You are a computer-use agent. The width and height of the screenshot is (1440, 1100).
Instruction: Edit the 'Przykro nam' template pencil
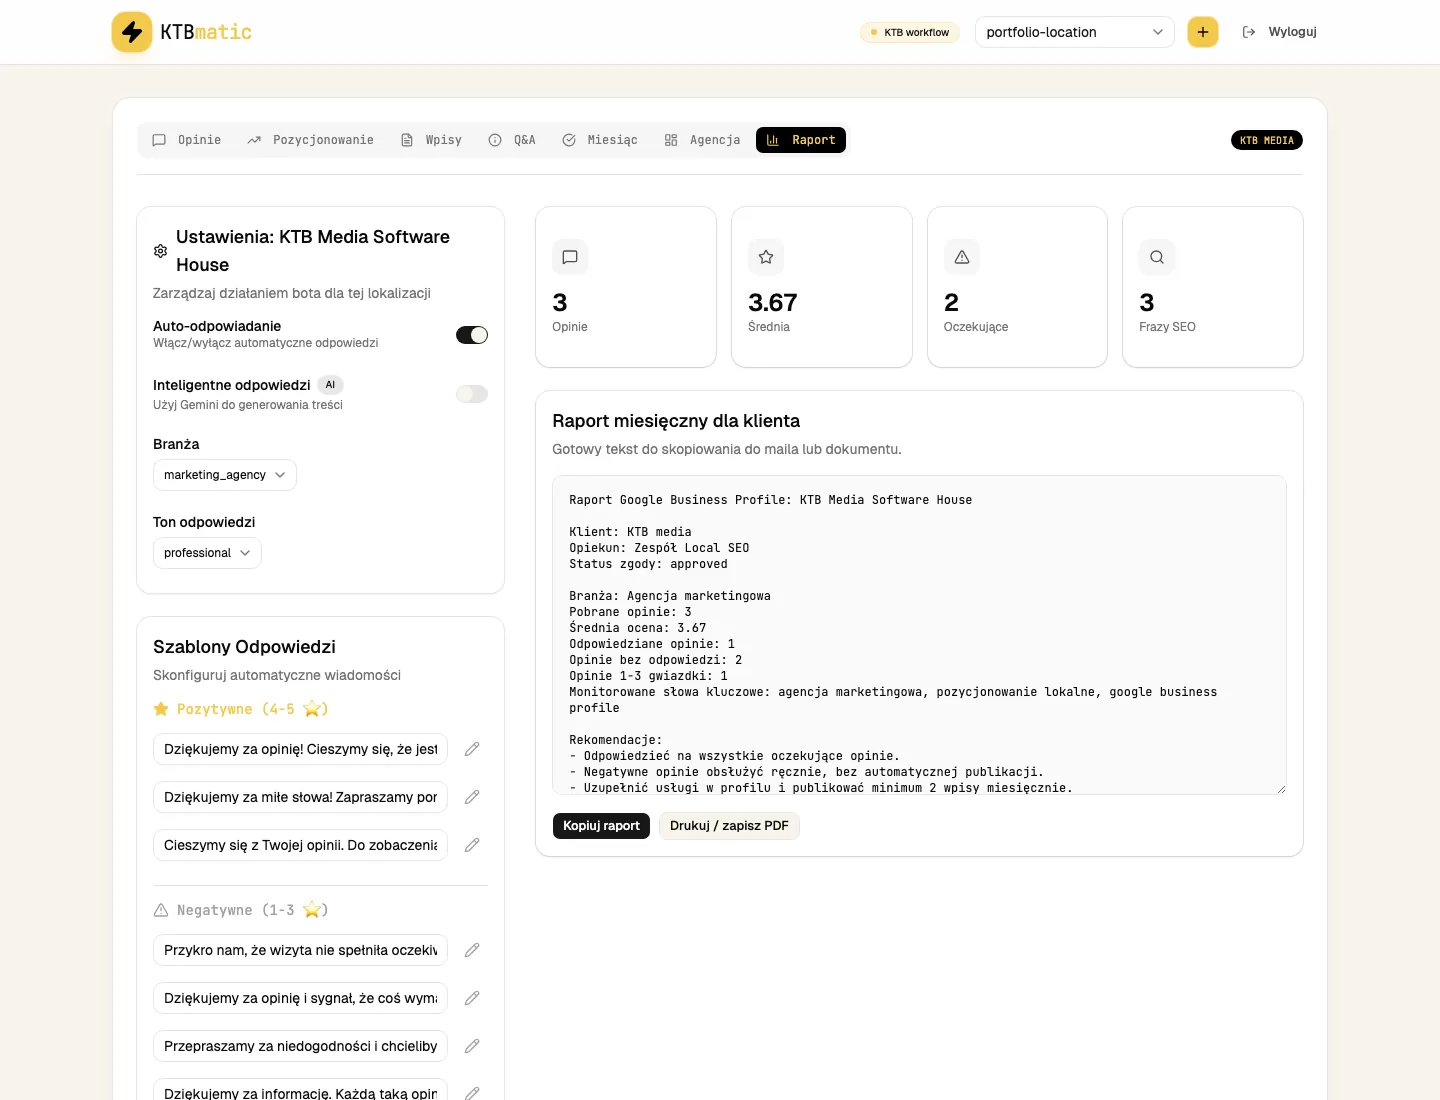pos(472,950)
